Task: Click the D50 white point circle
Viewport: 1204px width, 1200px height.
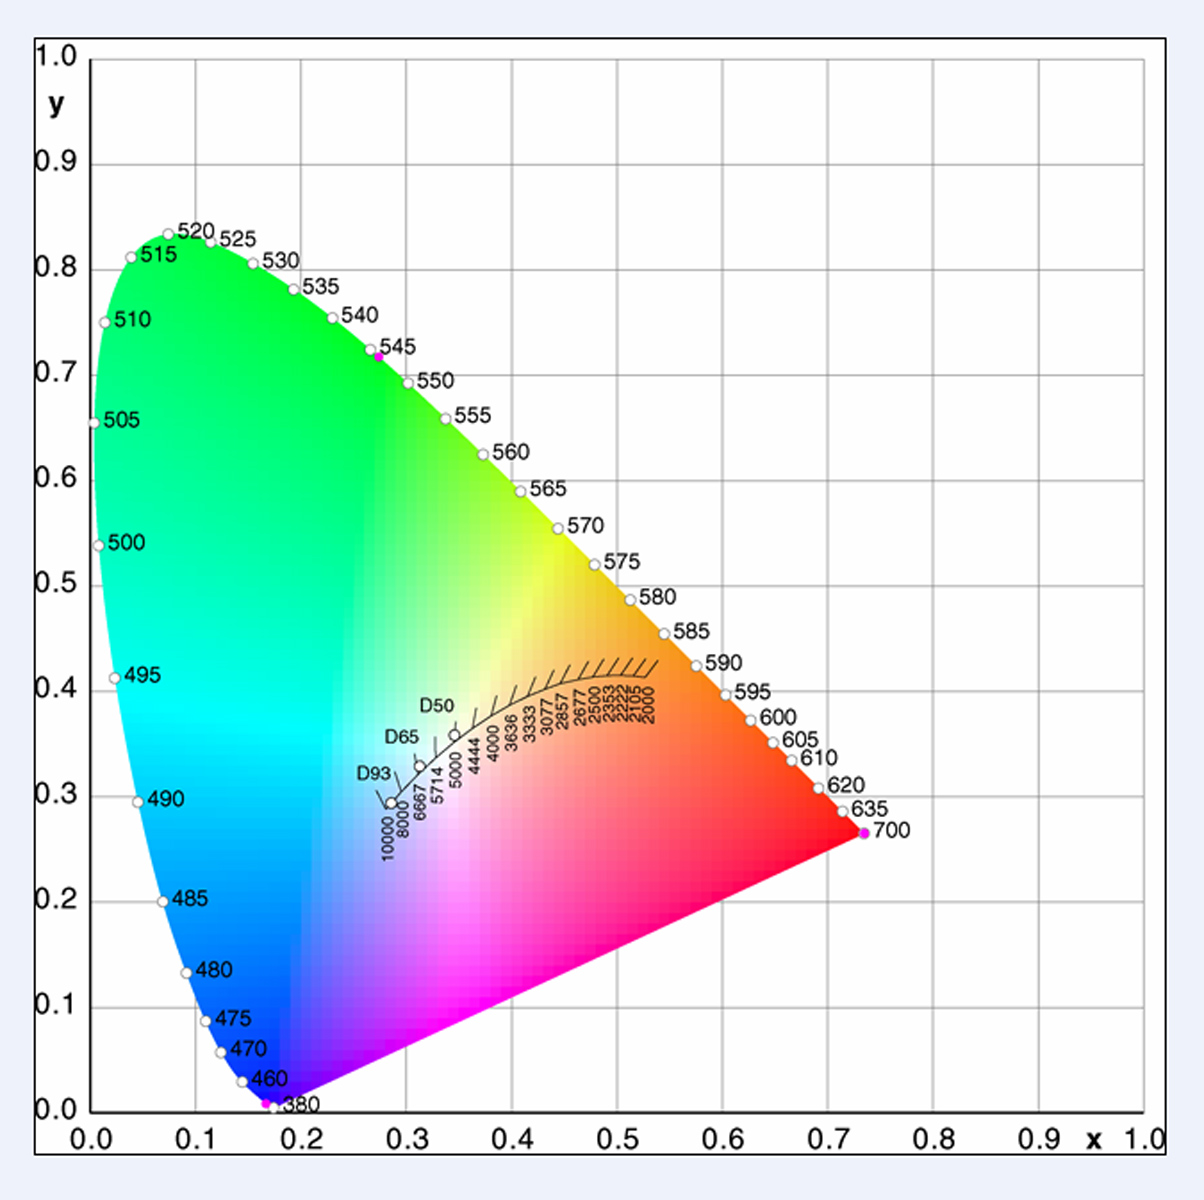Action: click(454, 735)
